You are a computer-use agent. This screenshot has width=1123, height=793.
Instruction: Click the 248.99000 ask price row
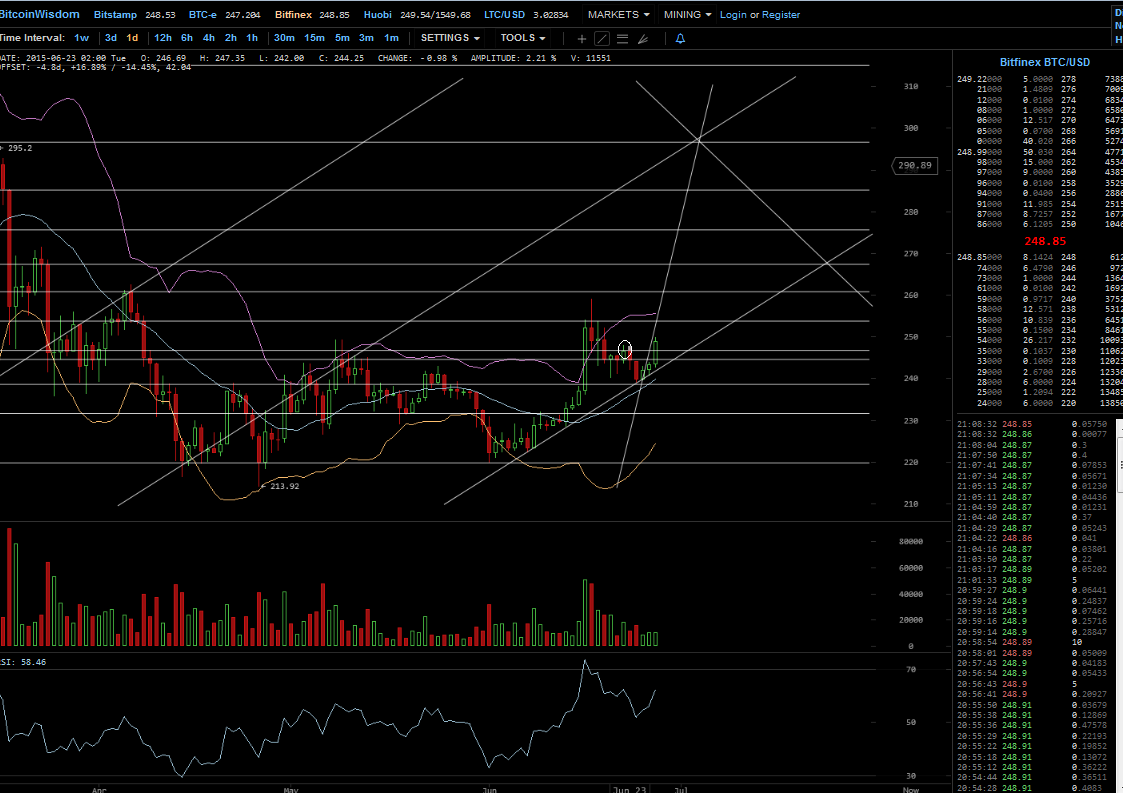coord(1038,153)
